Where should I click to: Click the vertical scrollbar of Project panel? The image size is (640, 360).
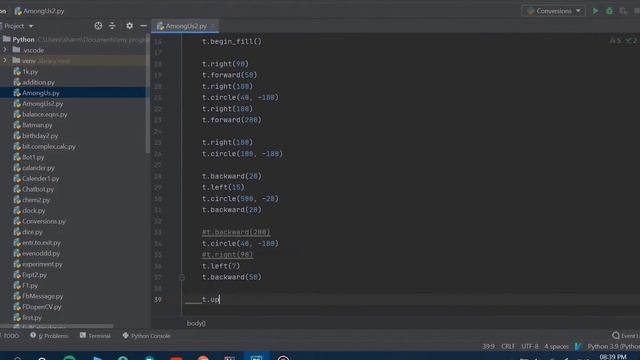coord(147,94)
